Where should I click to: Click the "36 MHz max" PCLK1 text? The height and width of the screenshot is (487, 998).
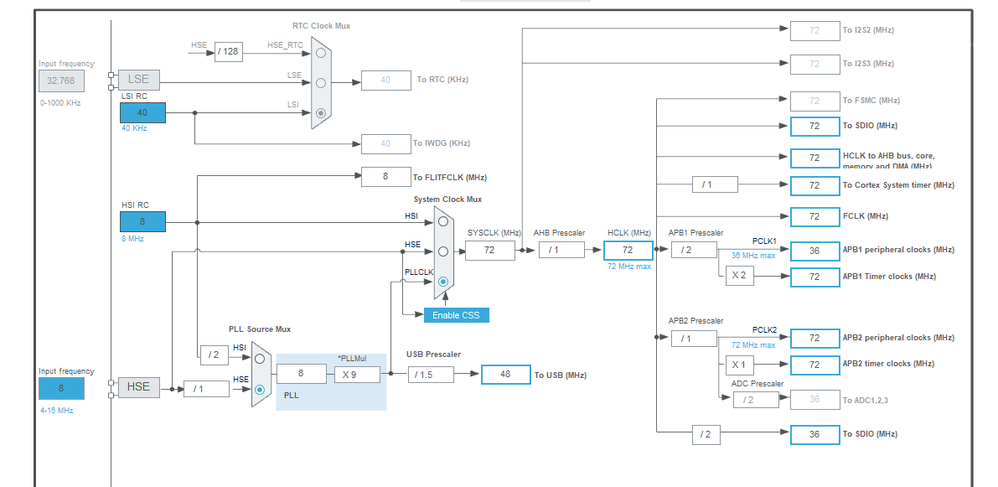pos(754,255)
